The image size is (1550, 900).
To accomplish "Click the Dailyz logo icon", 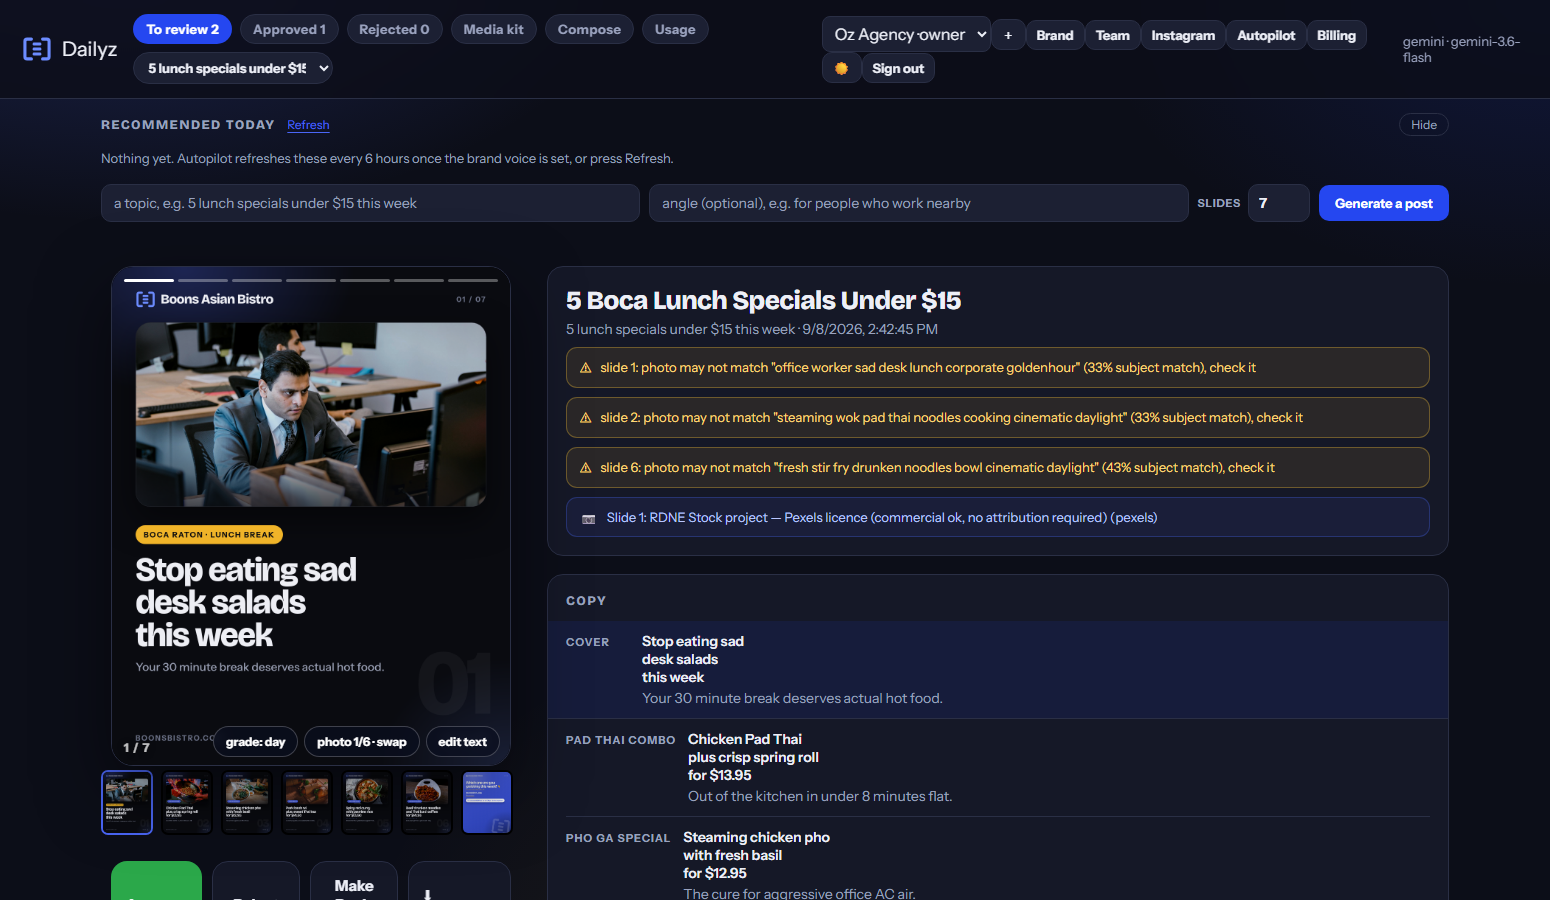I will coord(37,49).
